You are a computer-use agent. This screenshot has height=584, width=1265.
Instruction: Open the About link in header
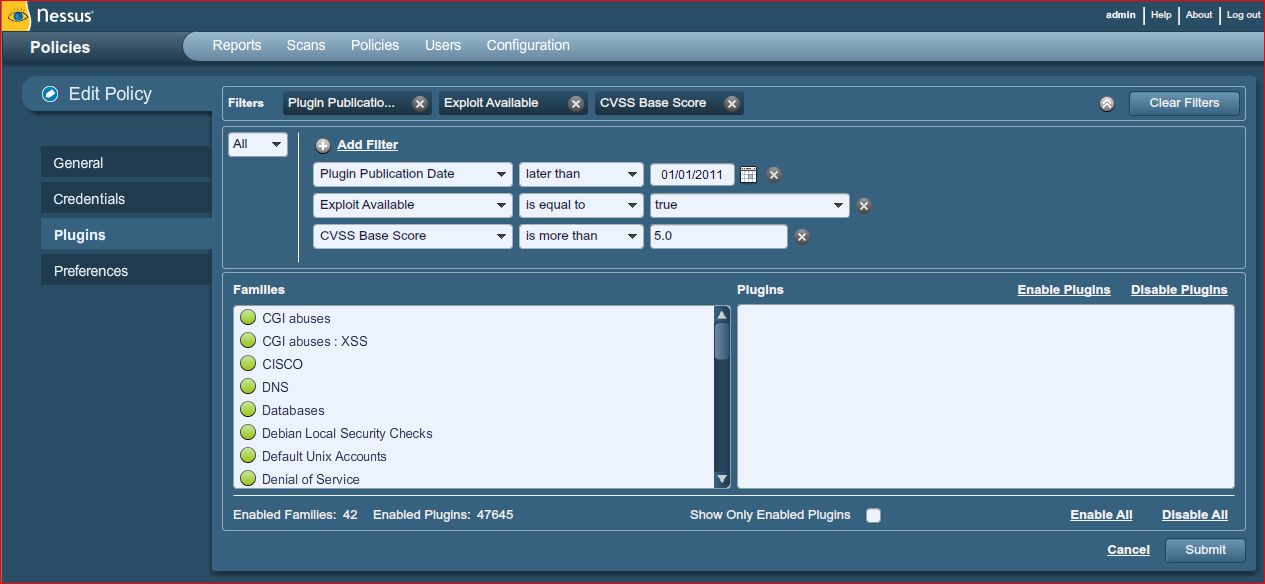1199,15
